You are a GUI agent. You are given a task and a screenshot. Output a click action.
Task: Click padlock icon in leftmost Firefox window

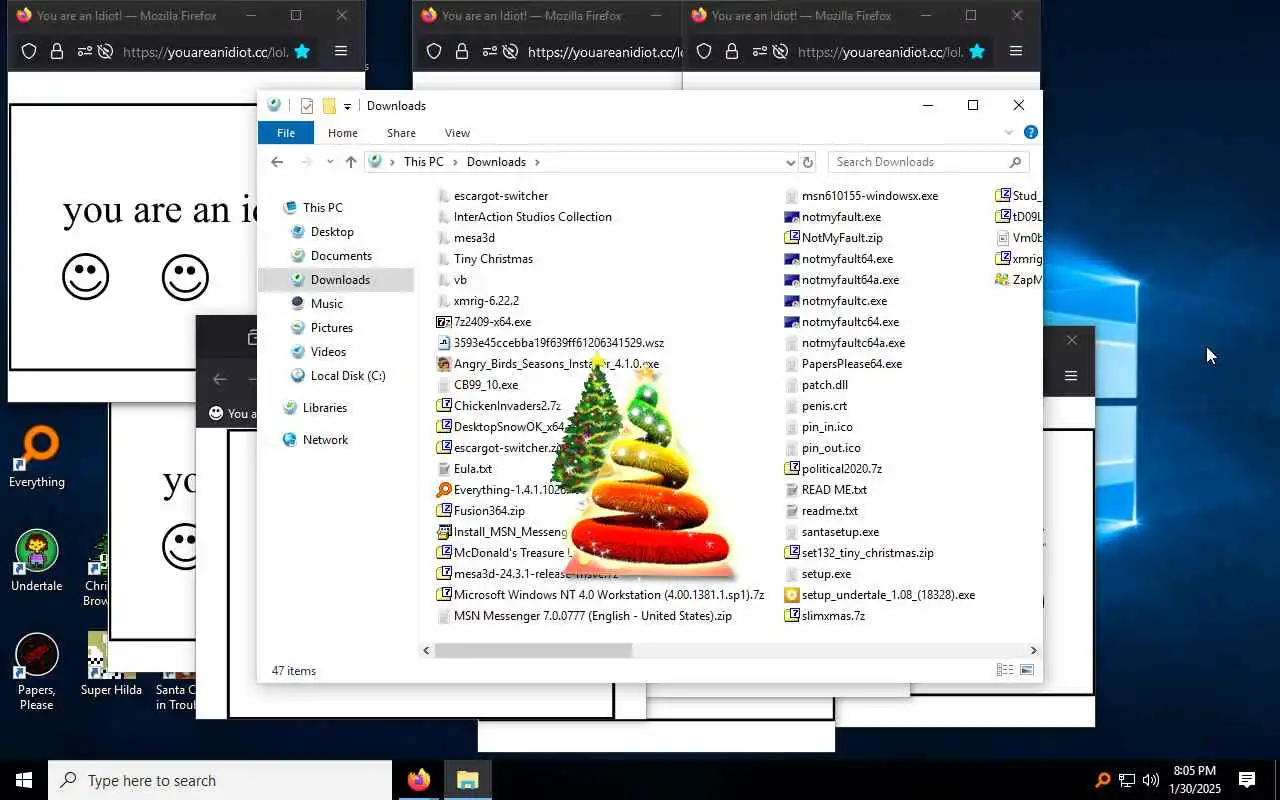[x=57, y=52]
